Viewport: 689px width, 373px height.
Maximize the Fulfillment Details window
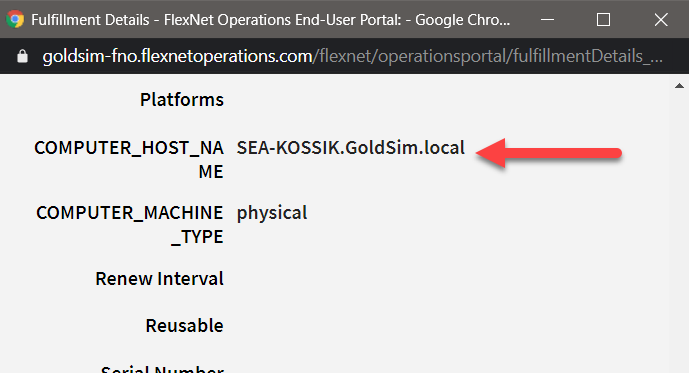click(x=603, y=19)
